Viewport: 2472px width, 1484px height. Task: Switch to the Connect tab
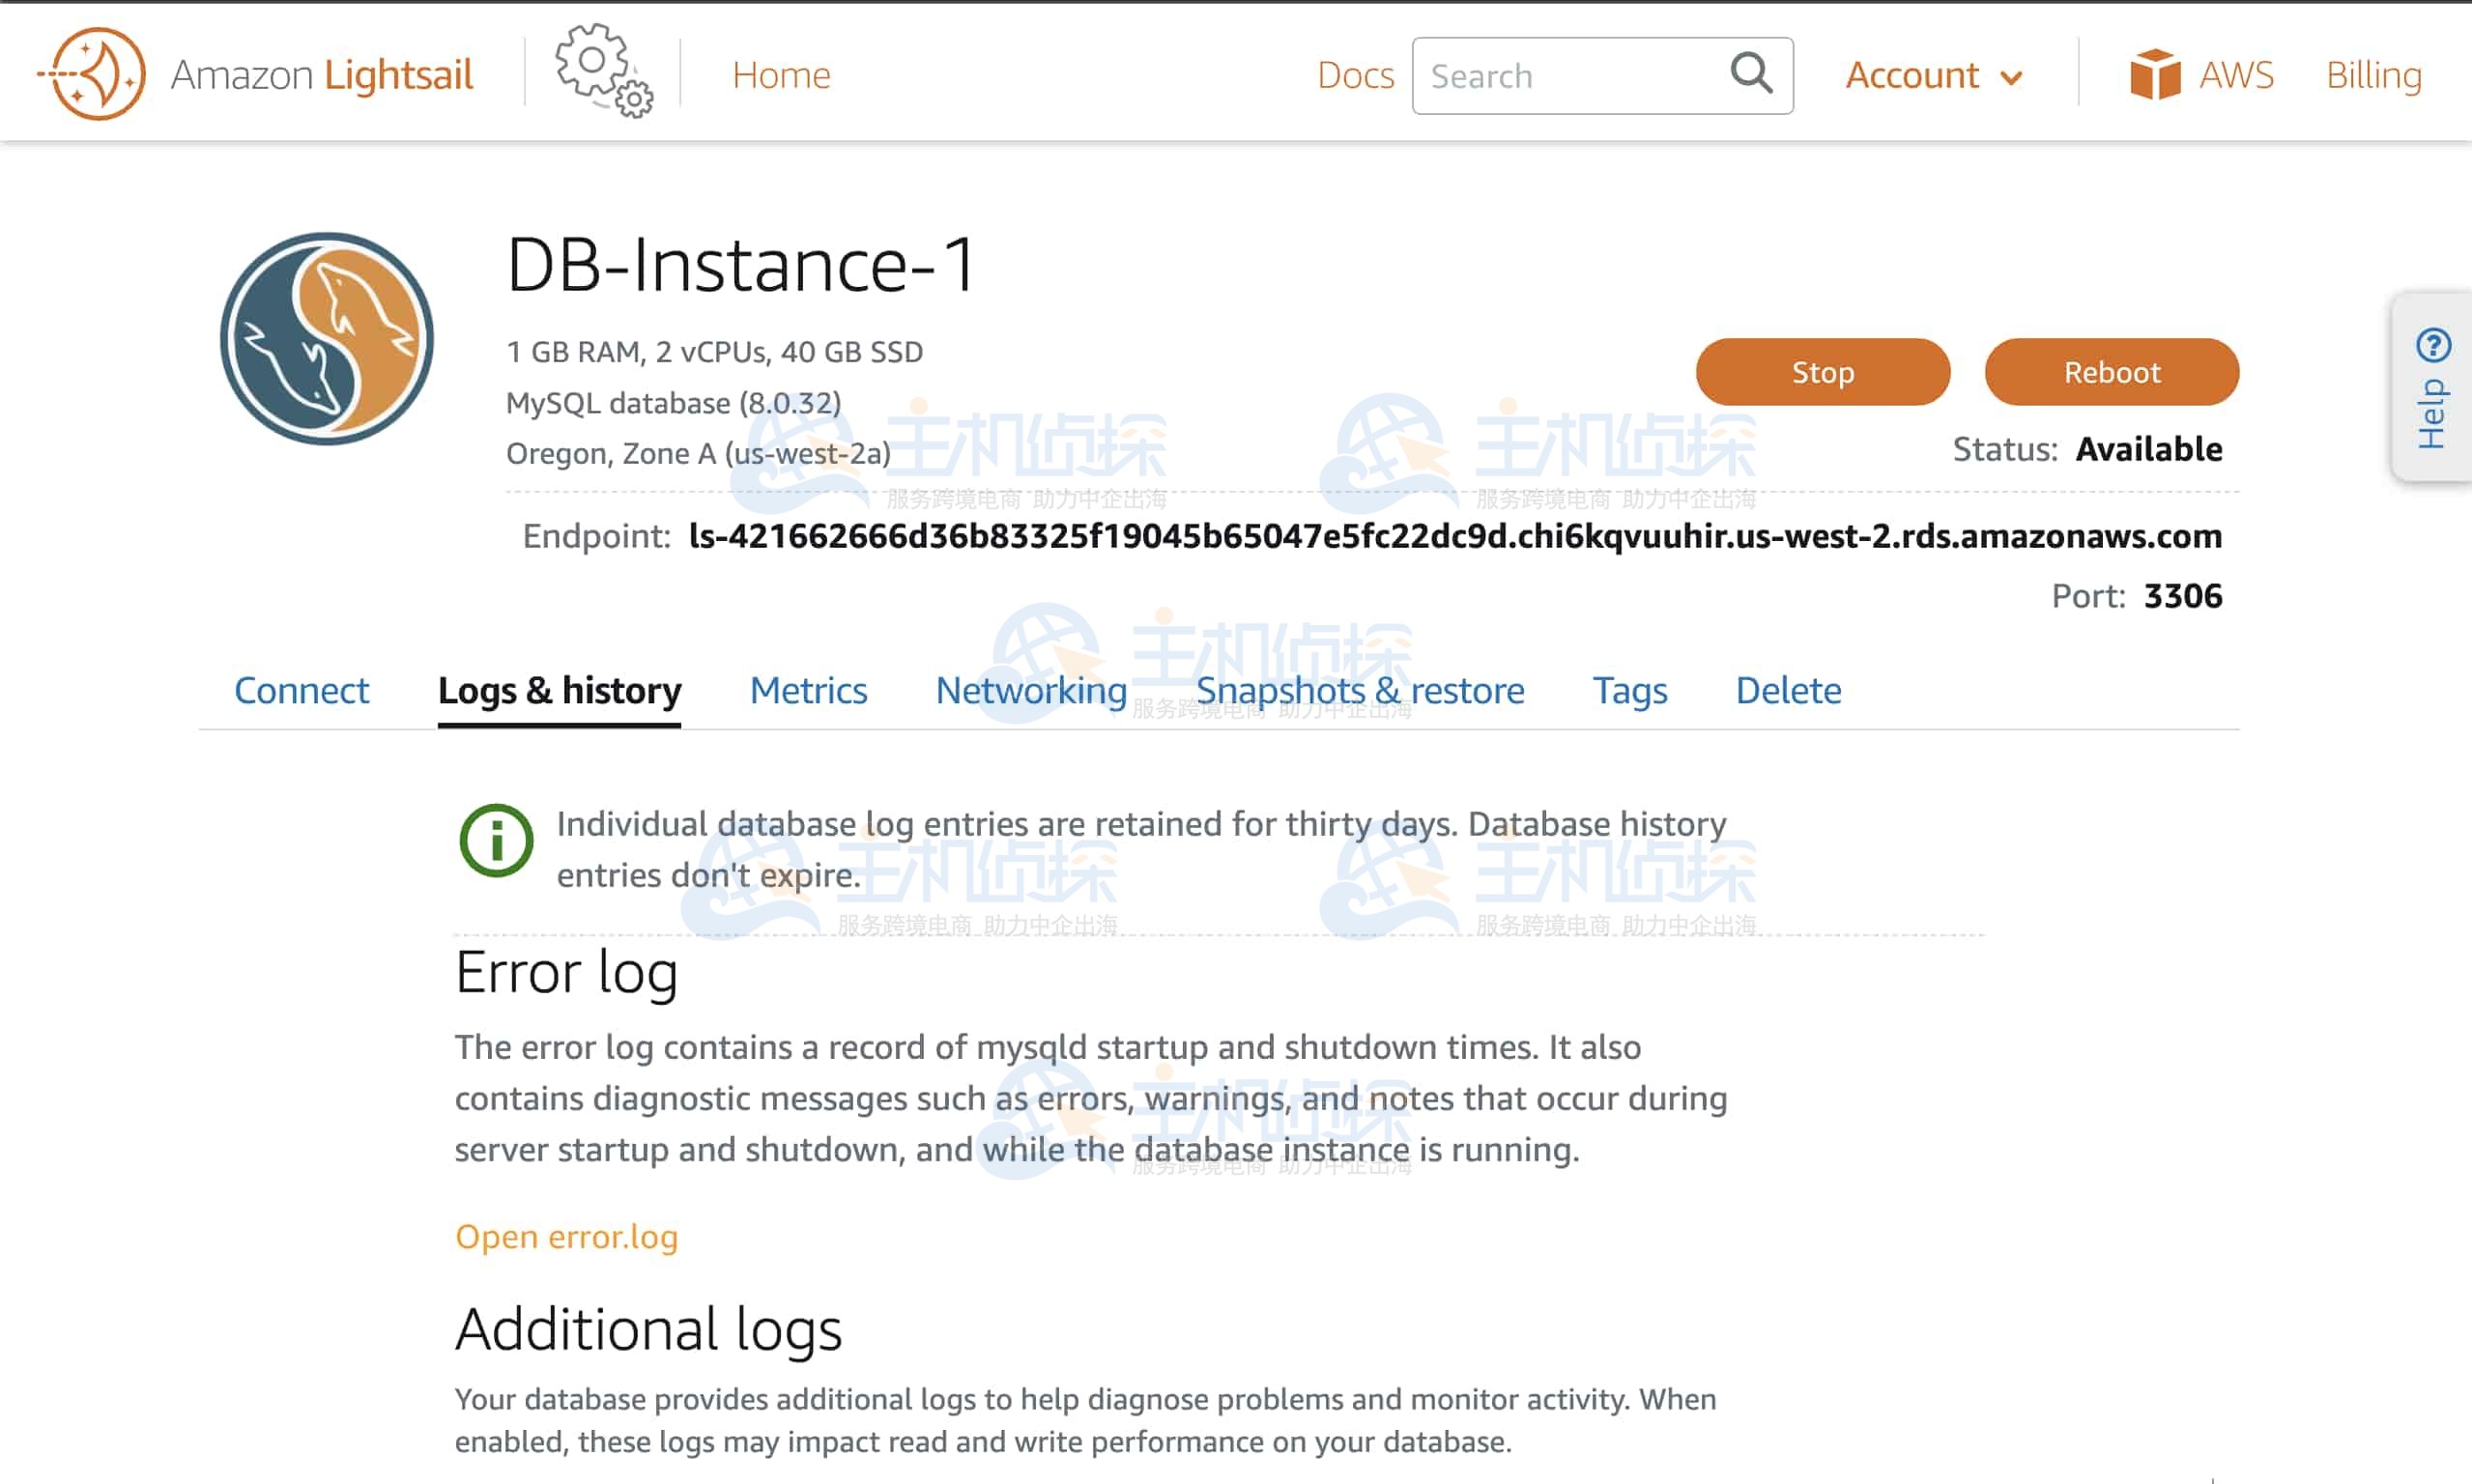[301, 690]
